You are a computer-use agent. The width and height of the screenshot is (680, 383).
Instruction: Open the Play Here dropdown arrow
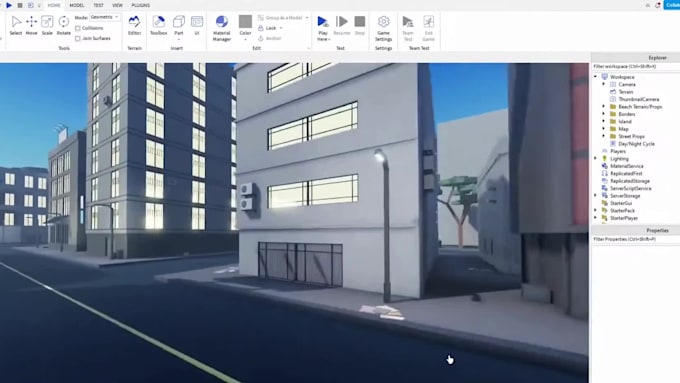coord(330,39)
